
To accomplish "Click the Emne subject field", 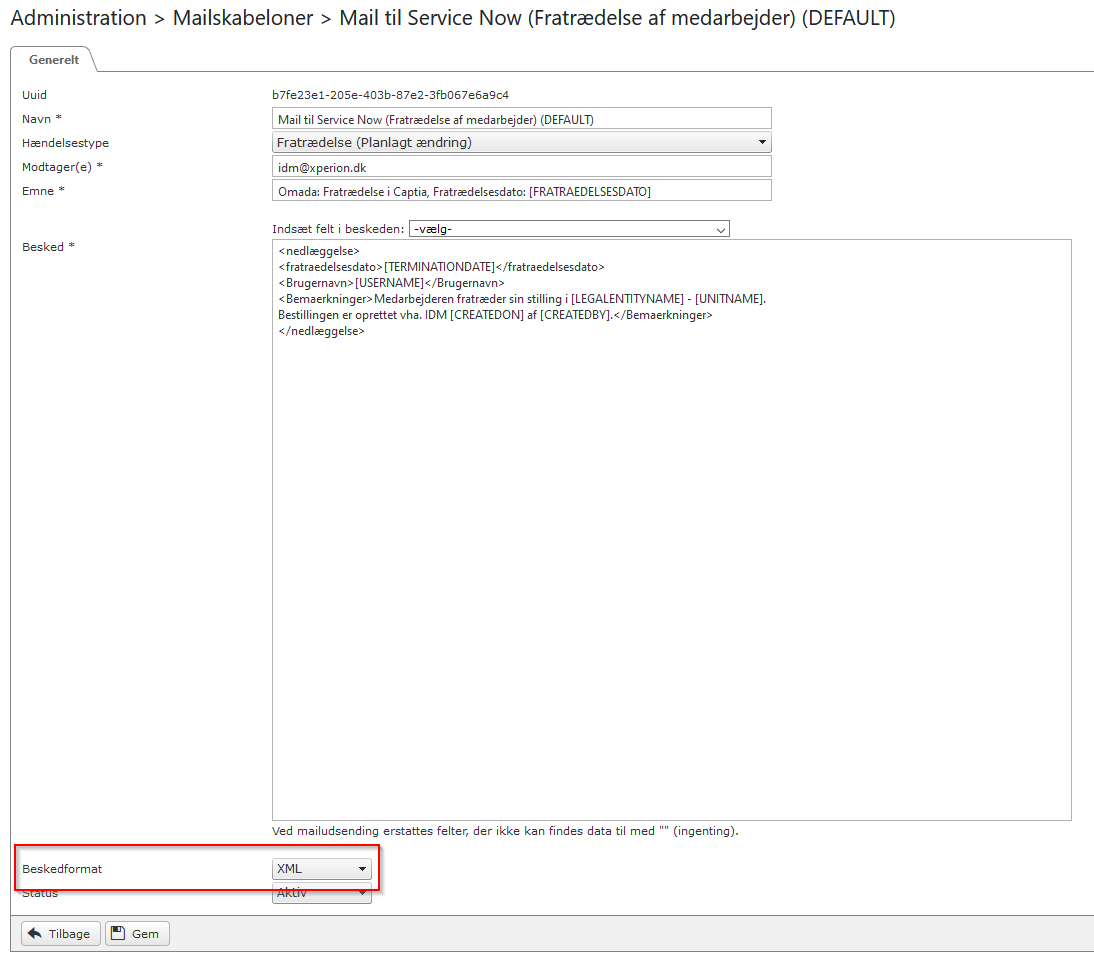I will pos(521,190).
